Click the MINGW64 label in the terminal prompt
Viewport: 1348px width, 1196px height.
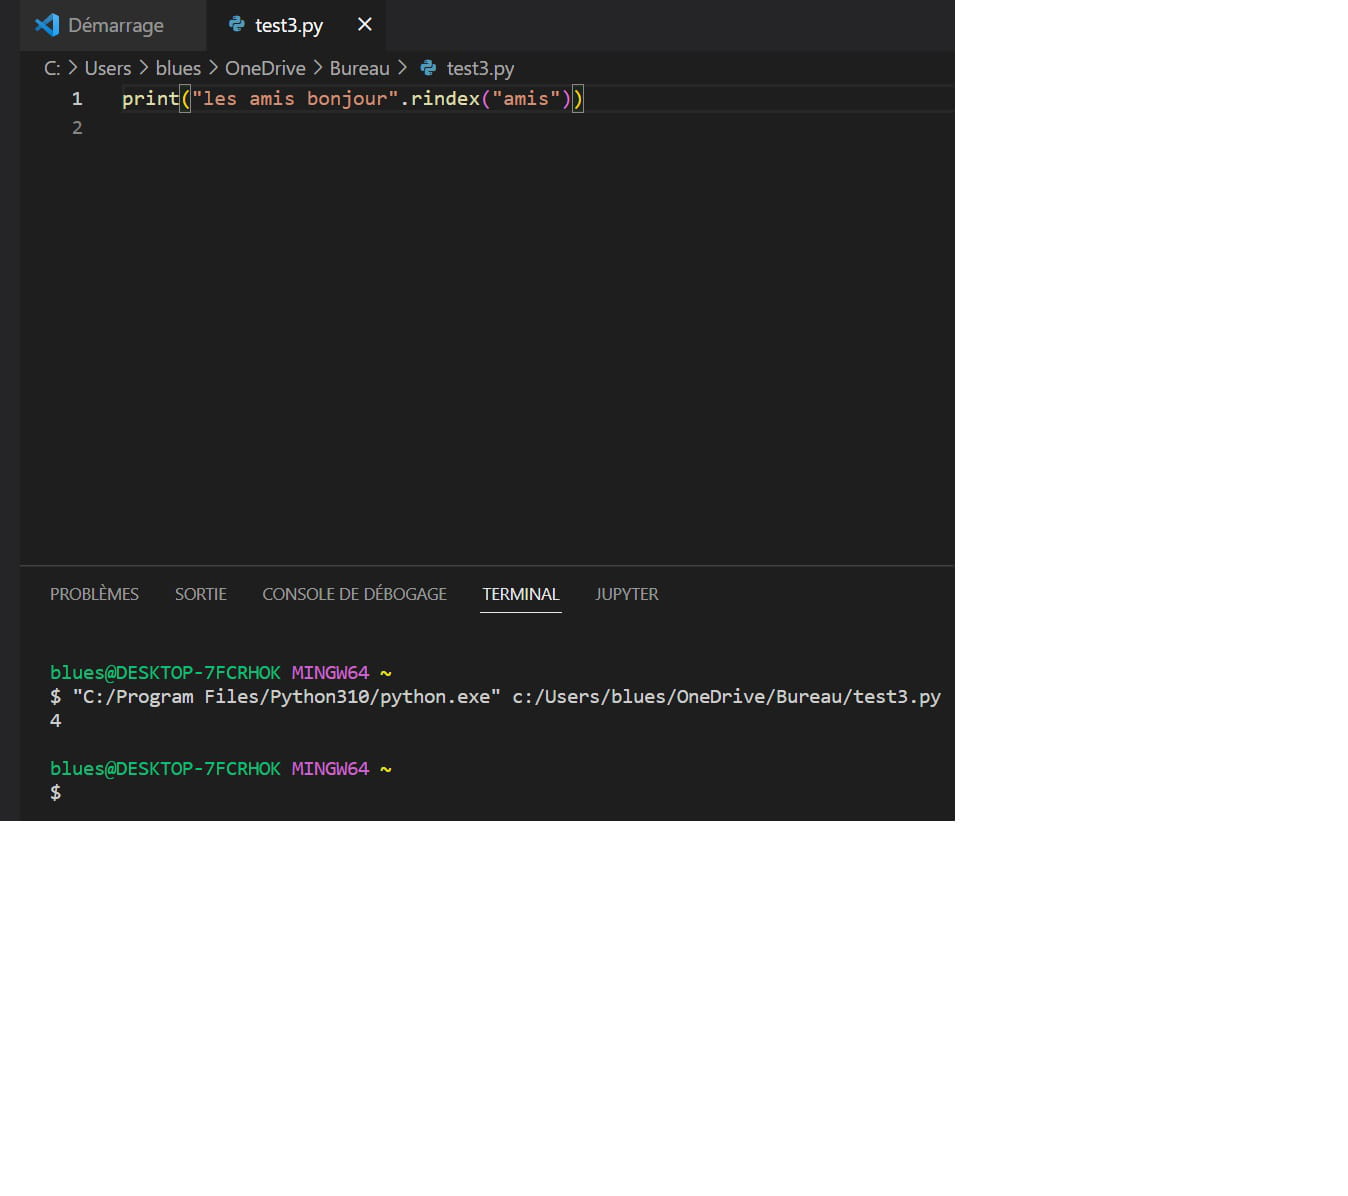coord(330,673)
